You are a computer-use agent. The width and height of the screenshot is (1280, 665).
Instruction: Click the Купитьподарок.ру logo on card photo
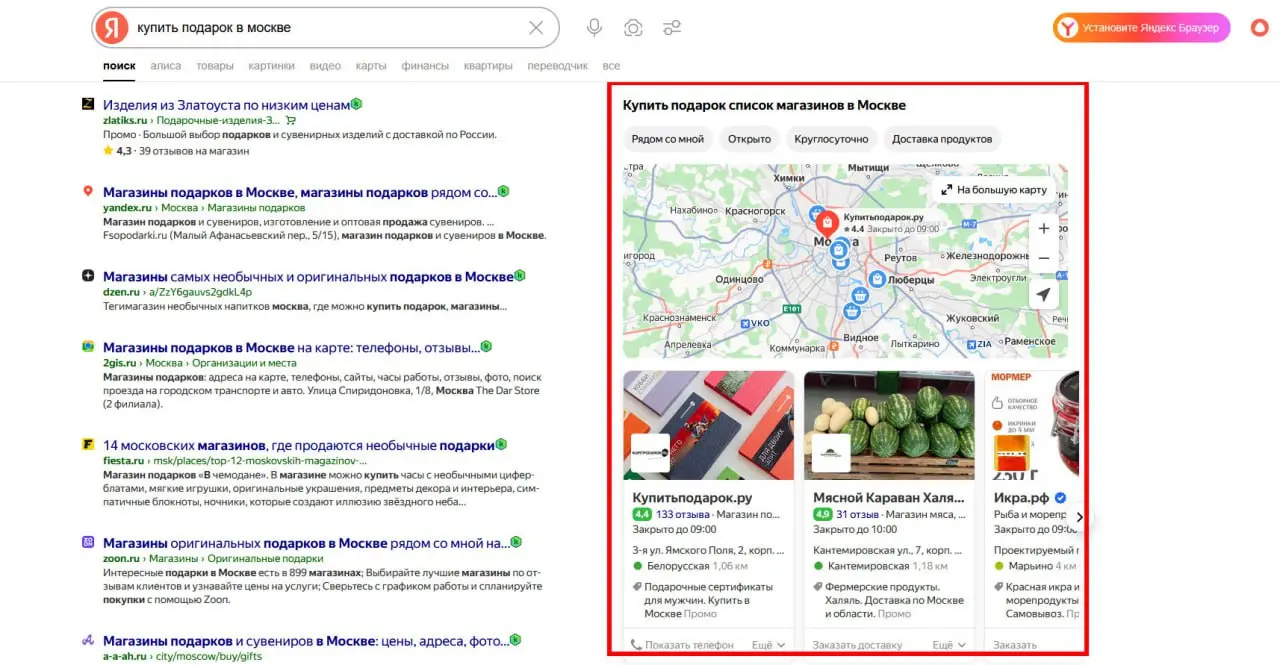point(650,452)
